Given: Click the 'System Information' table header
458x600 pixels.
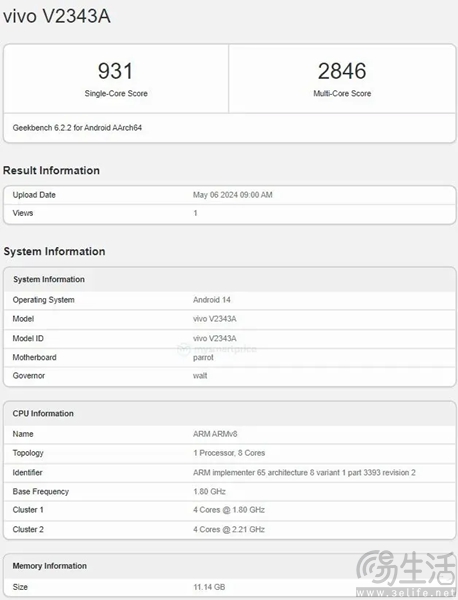Looking at the screenshot, I should (x=49, y=279).
